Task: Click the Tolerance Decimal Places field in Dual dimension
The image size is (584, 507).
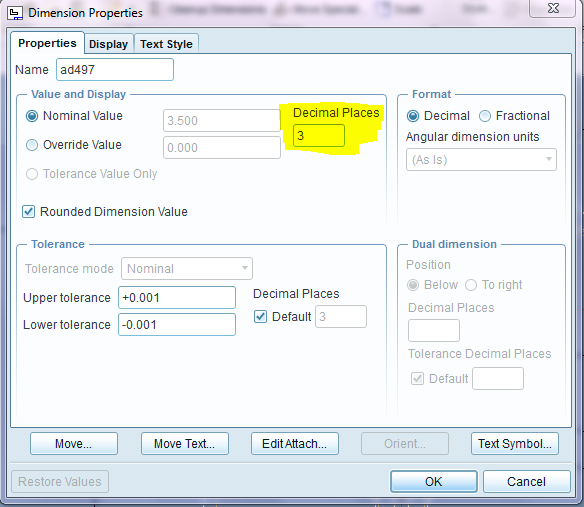Action: pos(498,378)
